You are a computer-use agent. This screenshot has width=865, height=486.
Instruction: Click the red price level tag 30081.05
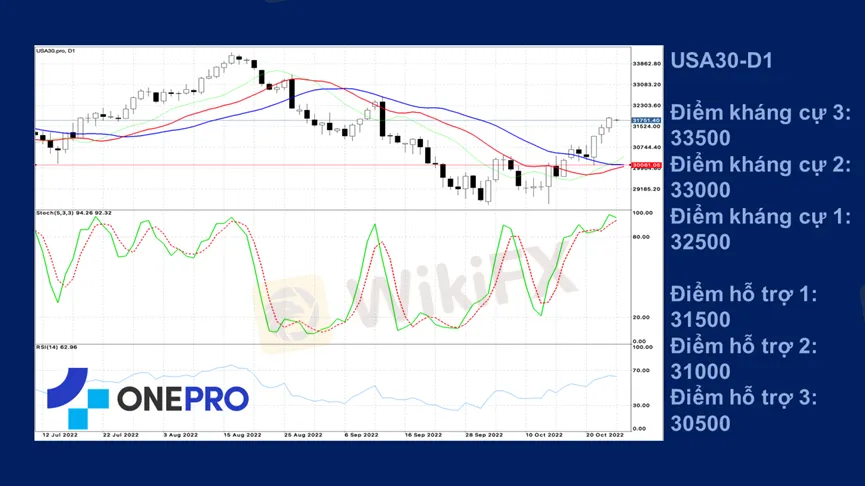[646, 165]
